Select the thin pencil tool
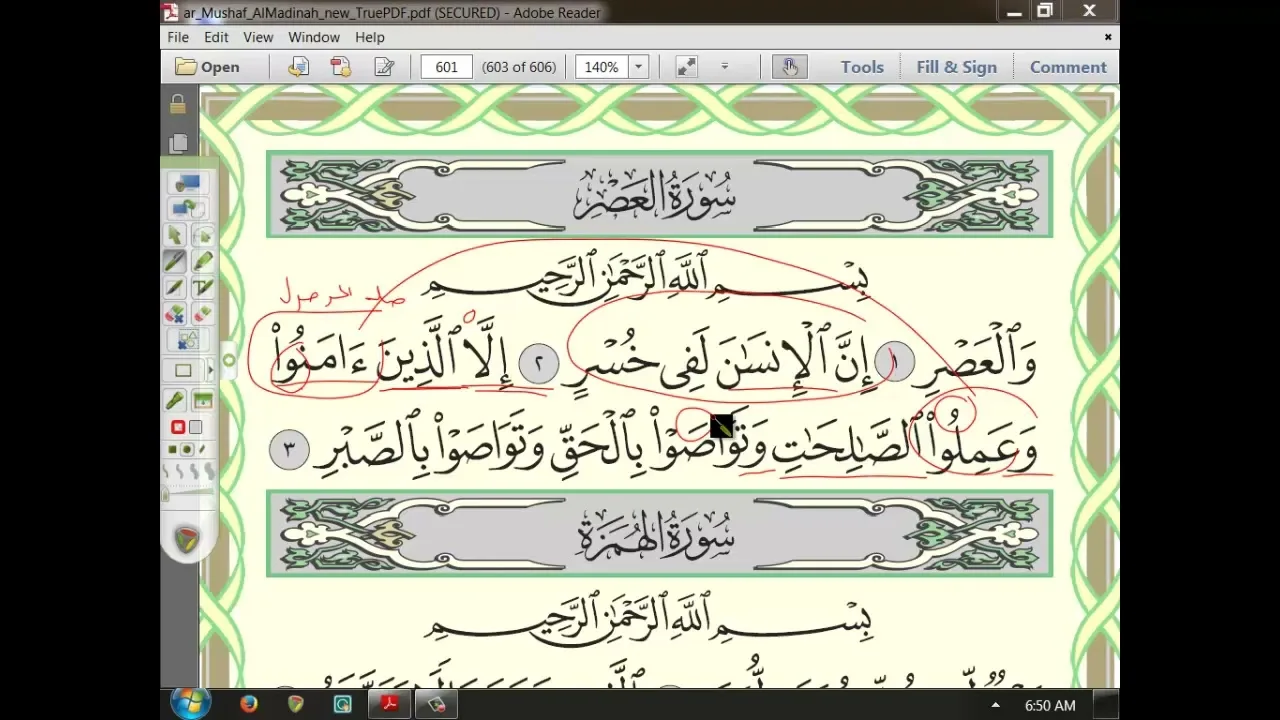The image size is (1280, 720). tap(175, 287)
